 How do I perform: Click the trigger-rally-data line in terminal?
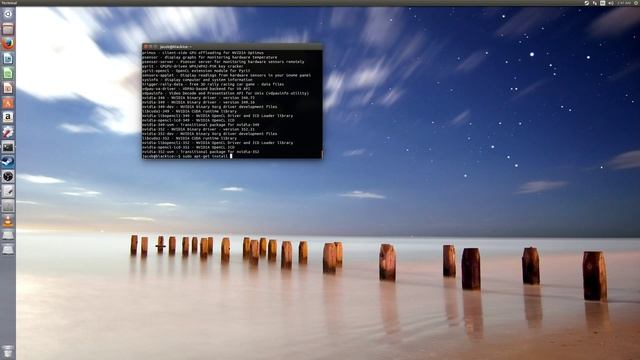(213, 84)
